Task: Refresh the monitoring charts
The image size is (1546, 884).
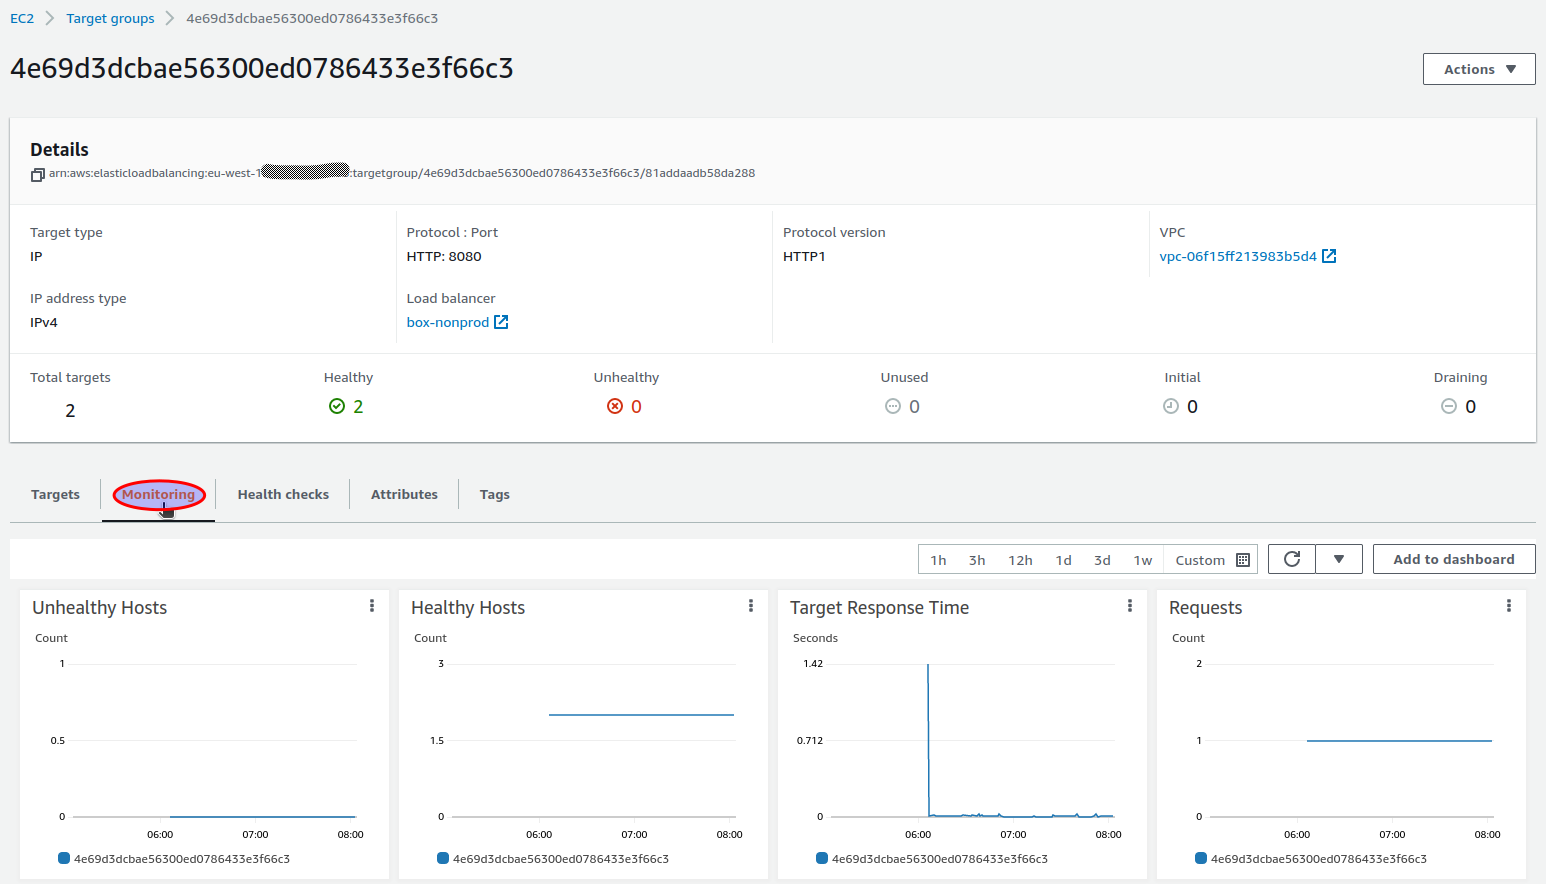Action: 1291,559
